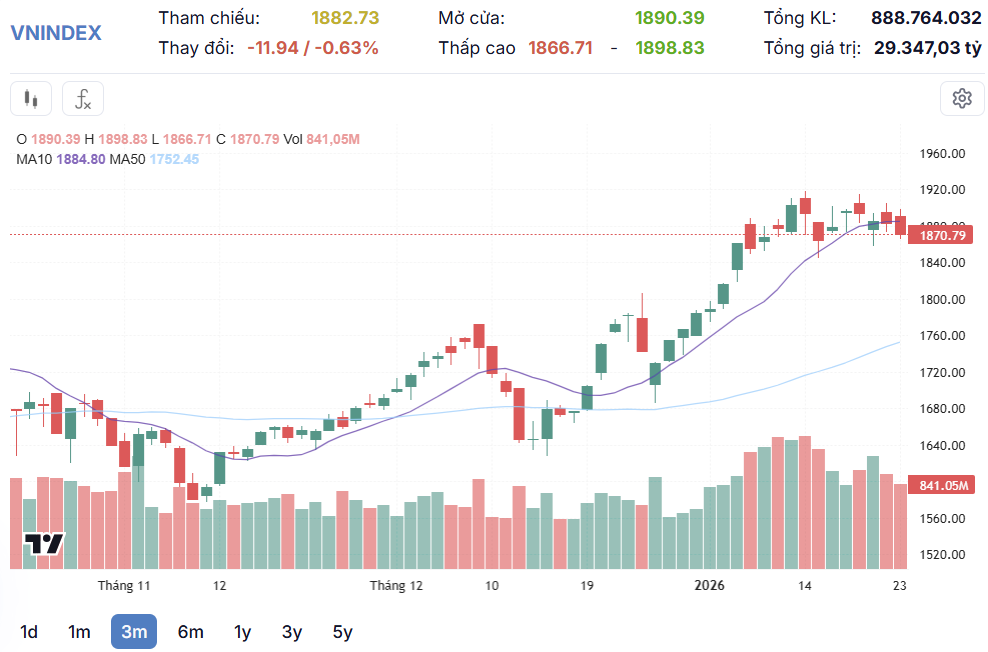The width and height of the screenshot is (988, 652).
Task: Click the TradingView logo on the chart
Action: click(45, 545)
